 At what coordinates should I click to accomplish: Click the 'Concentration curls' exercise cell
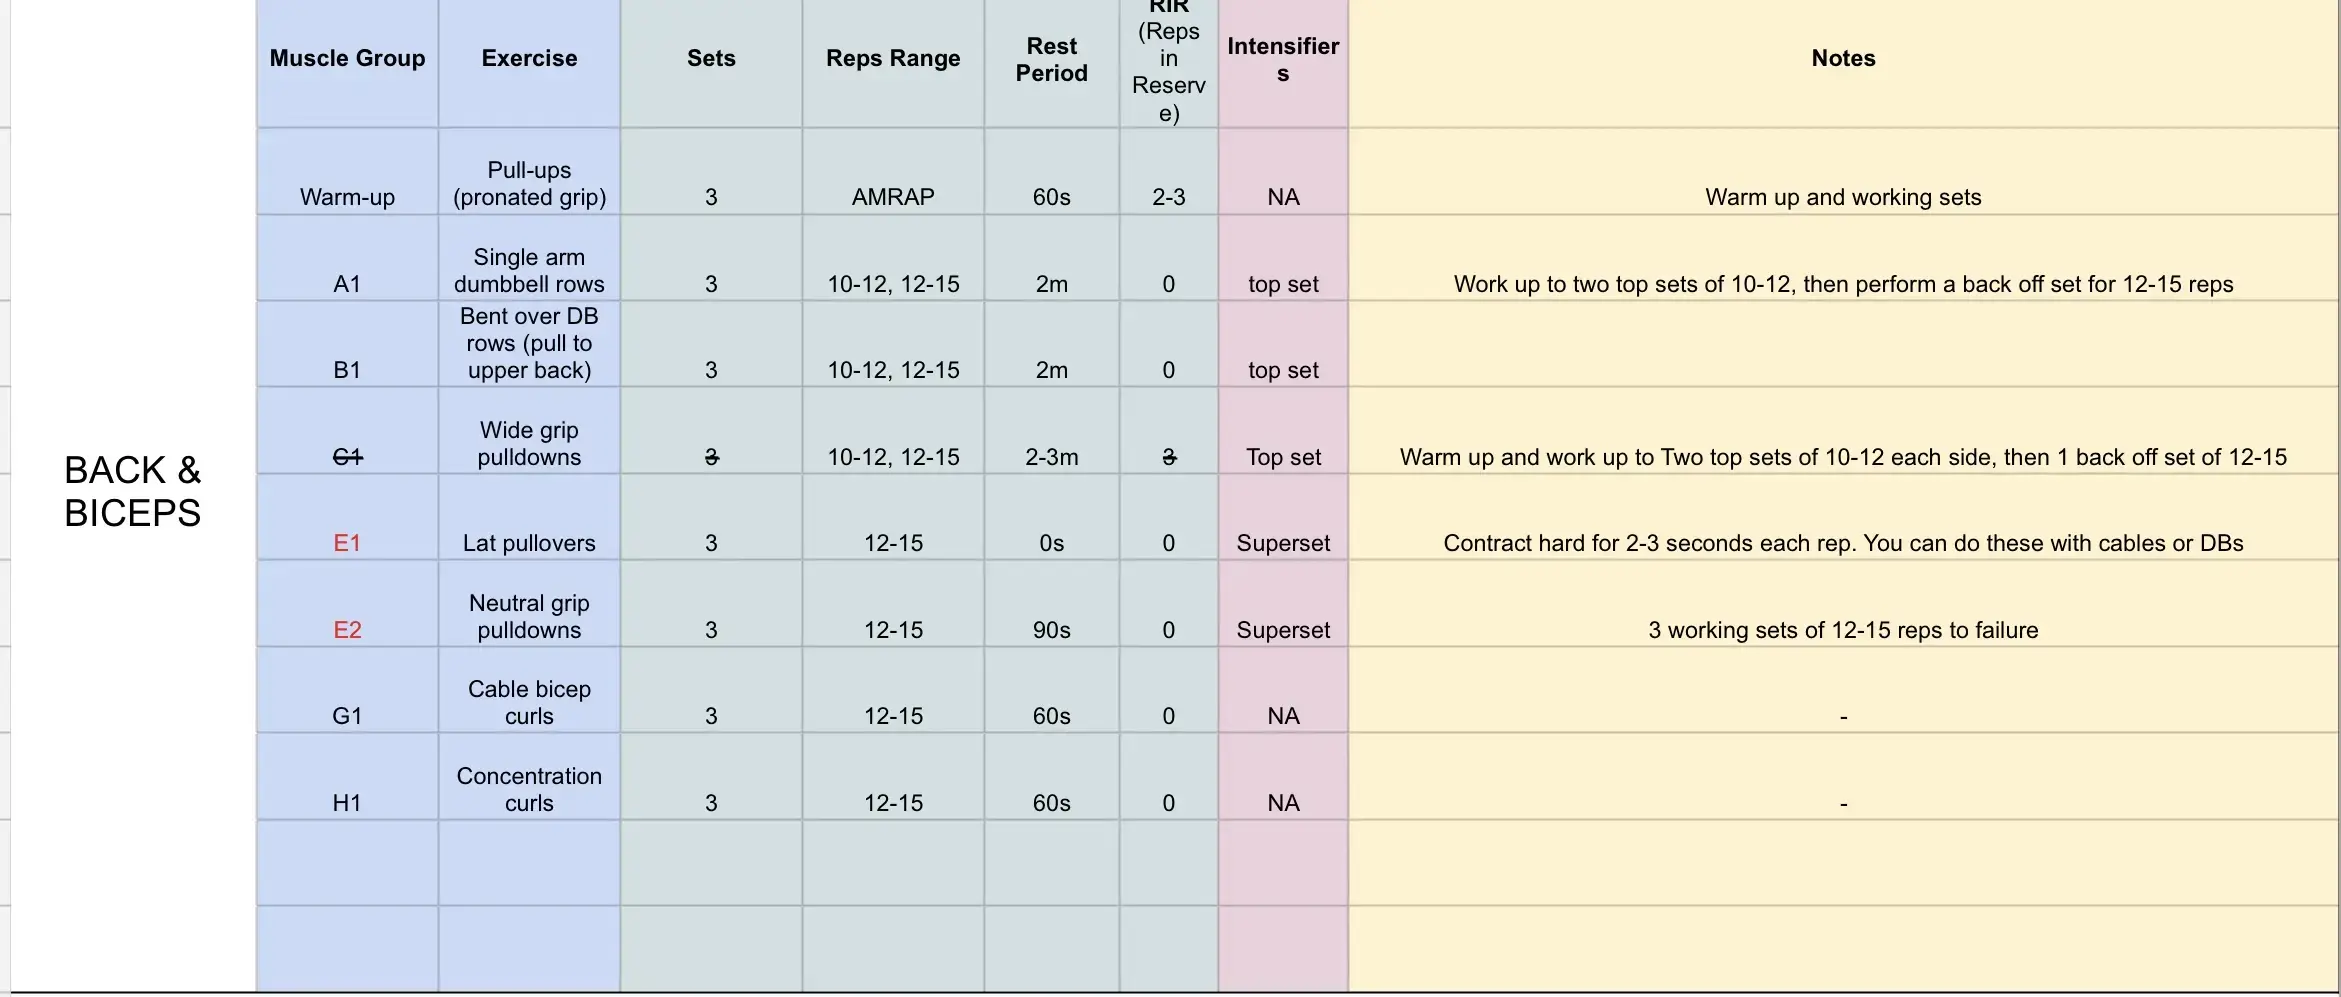tap(529, 790)
